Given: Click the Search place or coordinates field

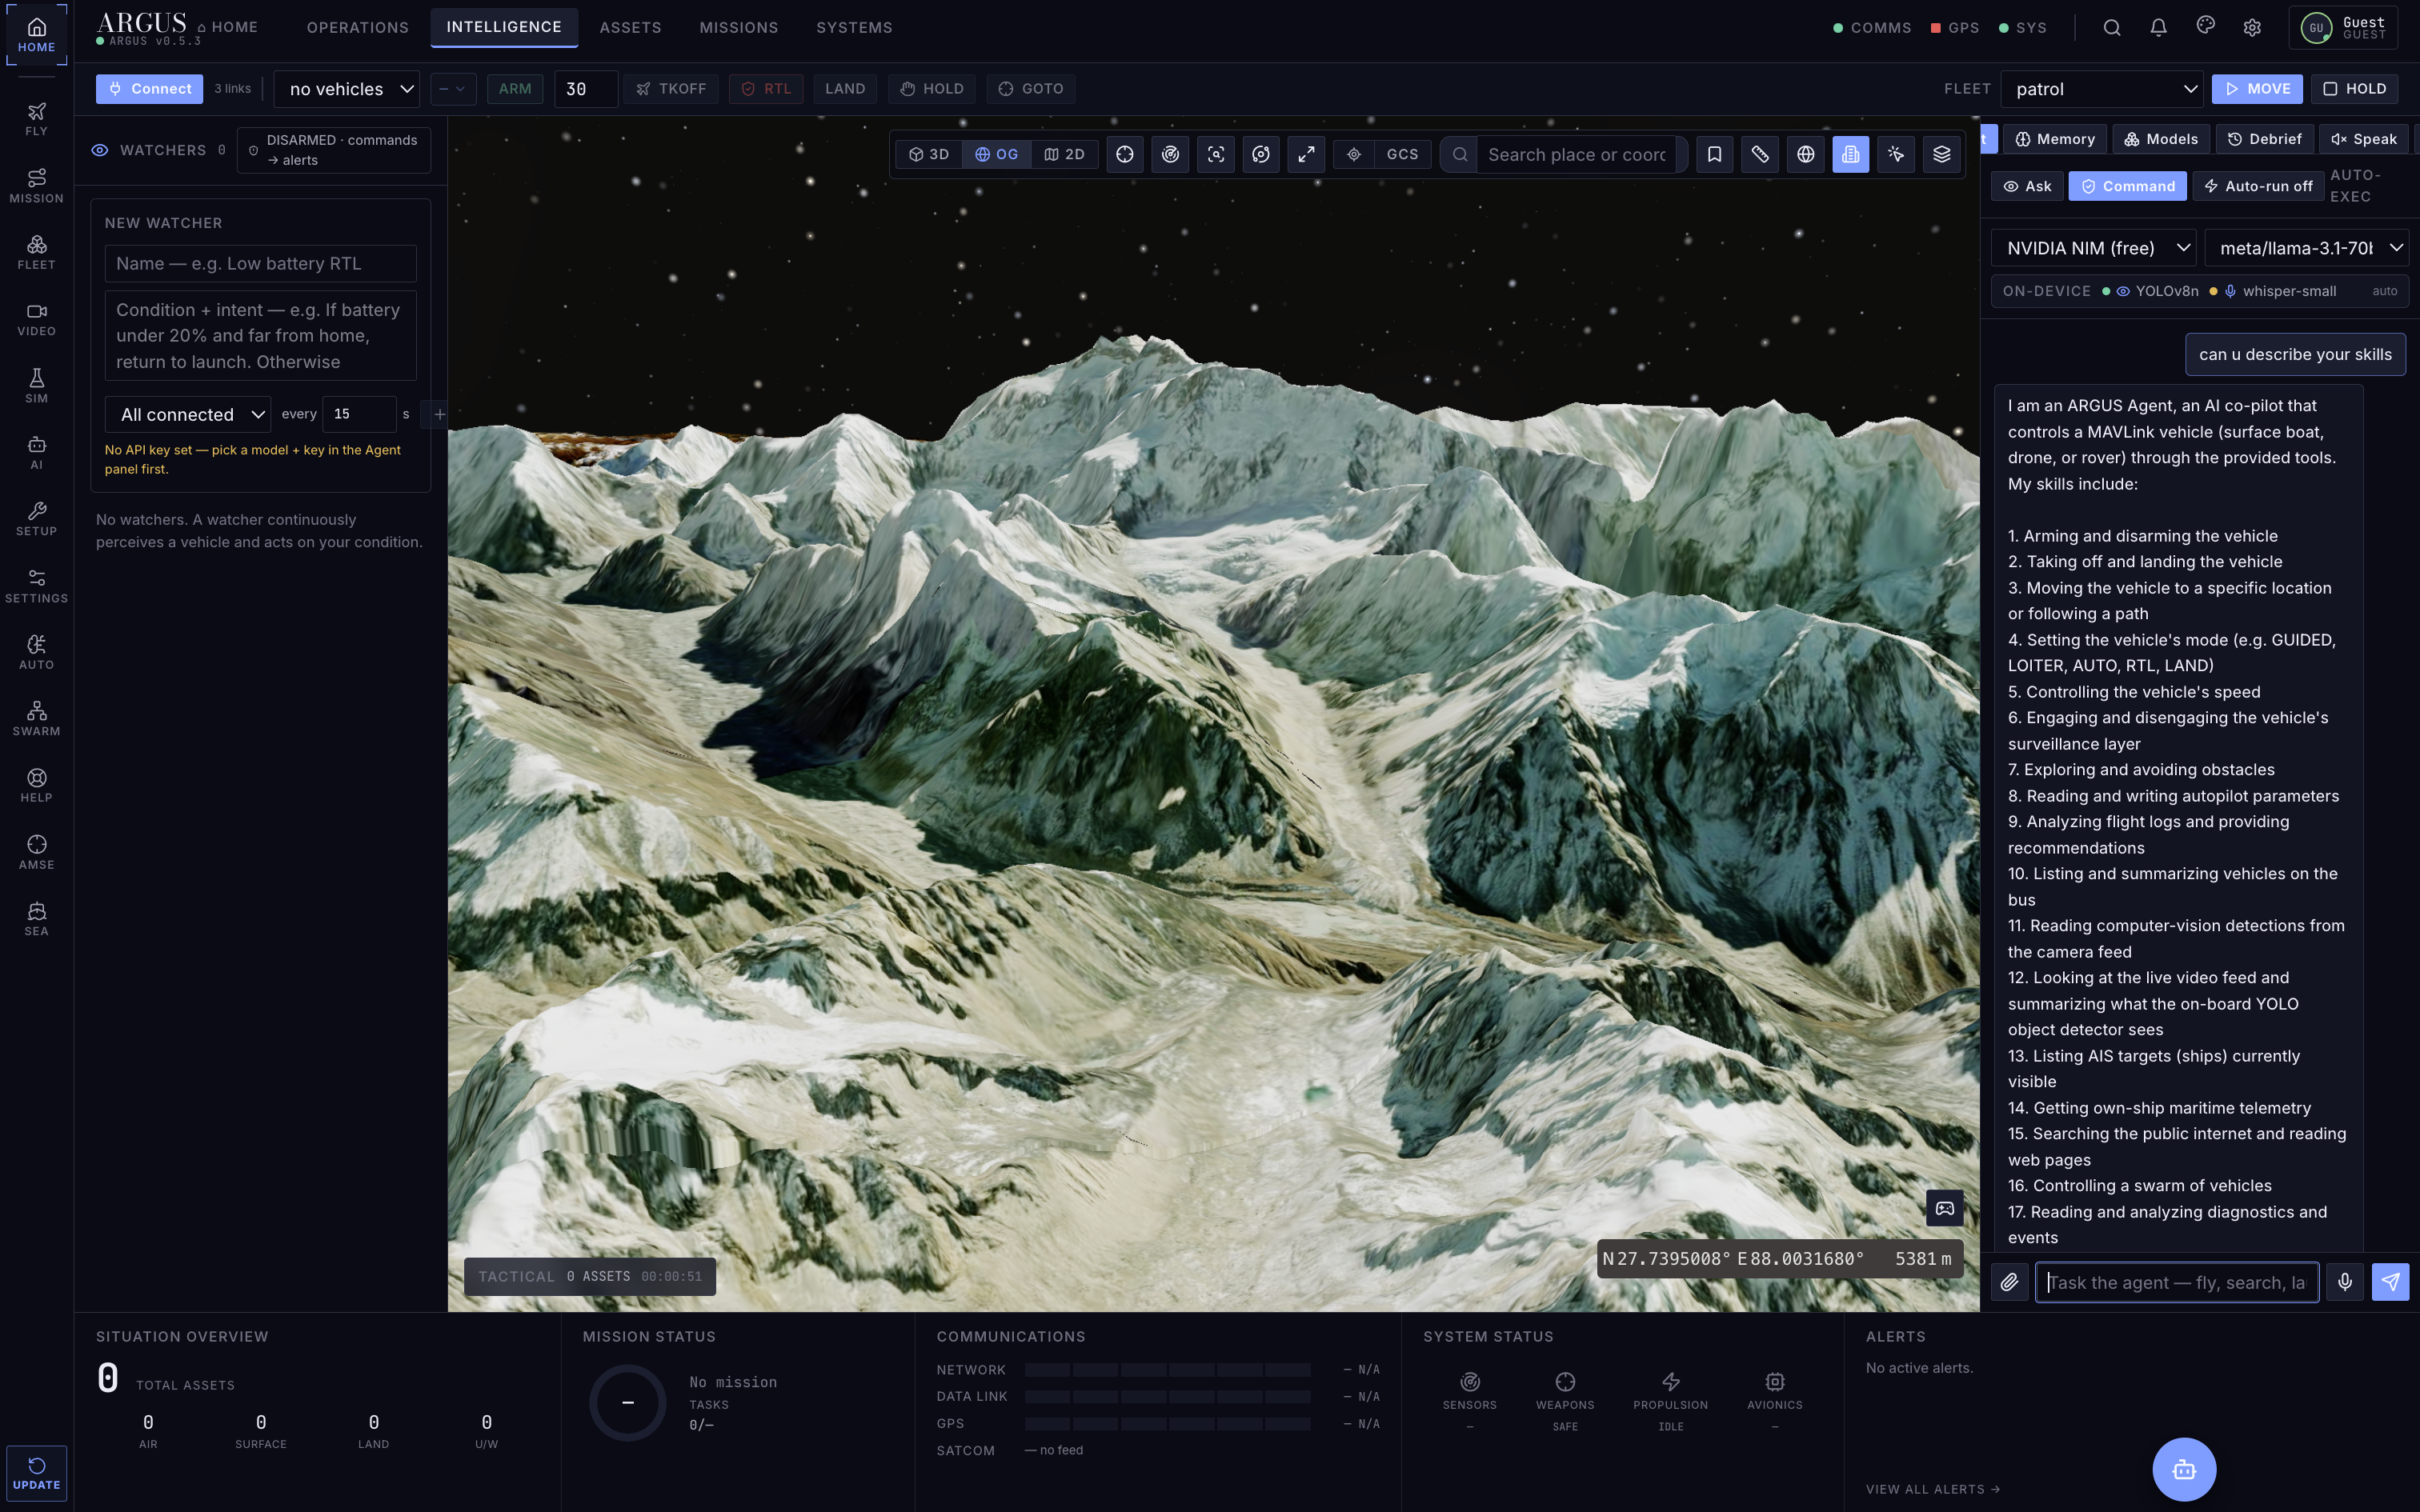Looking at the screenshot, I should pyautogui.click(x=1576, y=155).
